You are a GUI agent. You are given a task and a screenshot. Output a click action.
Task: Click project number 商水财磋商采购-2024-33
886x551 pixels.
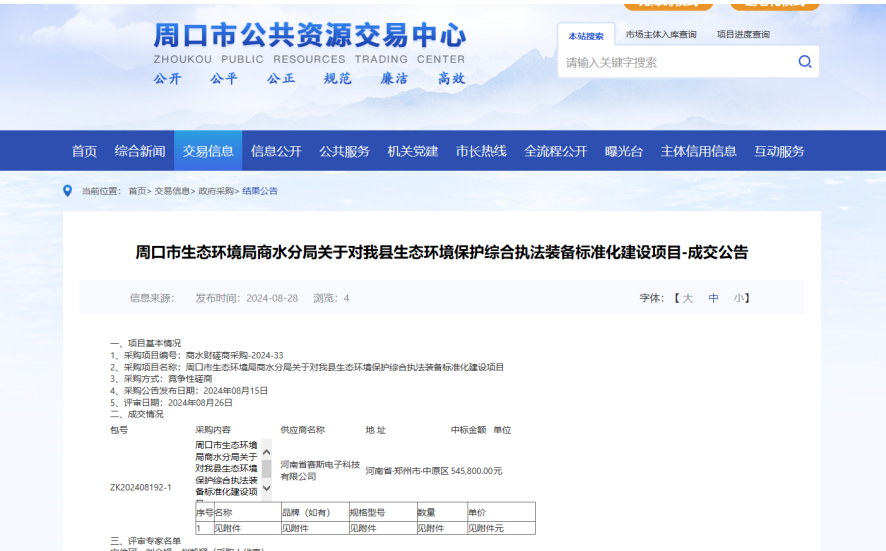[x=234, y=355]
